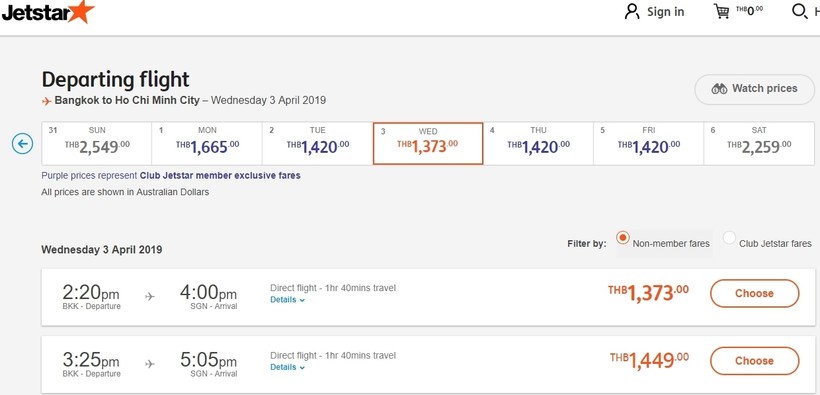Click the Sign in link text

pyautogui.click(x=666, y=12)
